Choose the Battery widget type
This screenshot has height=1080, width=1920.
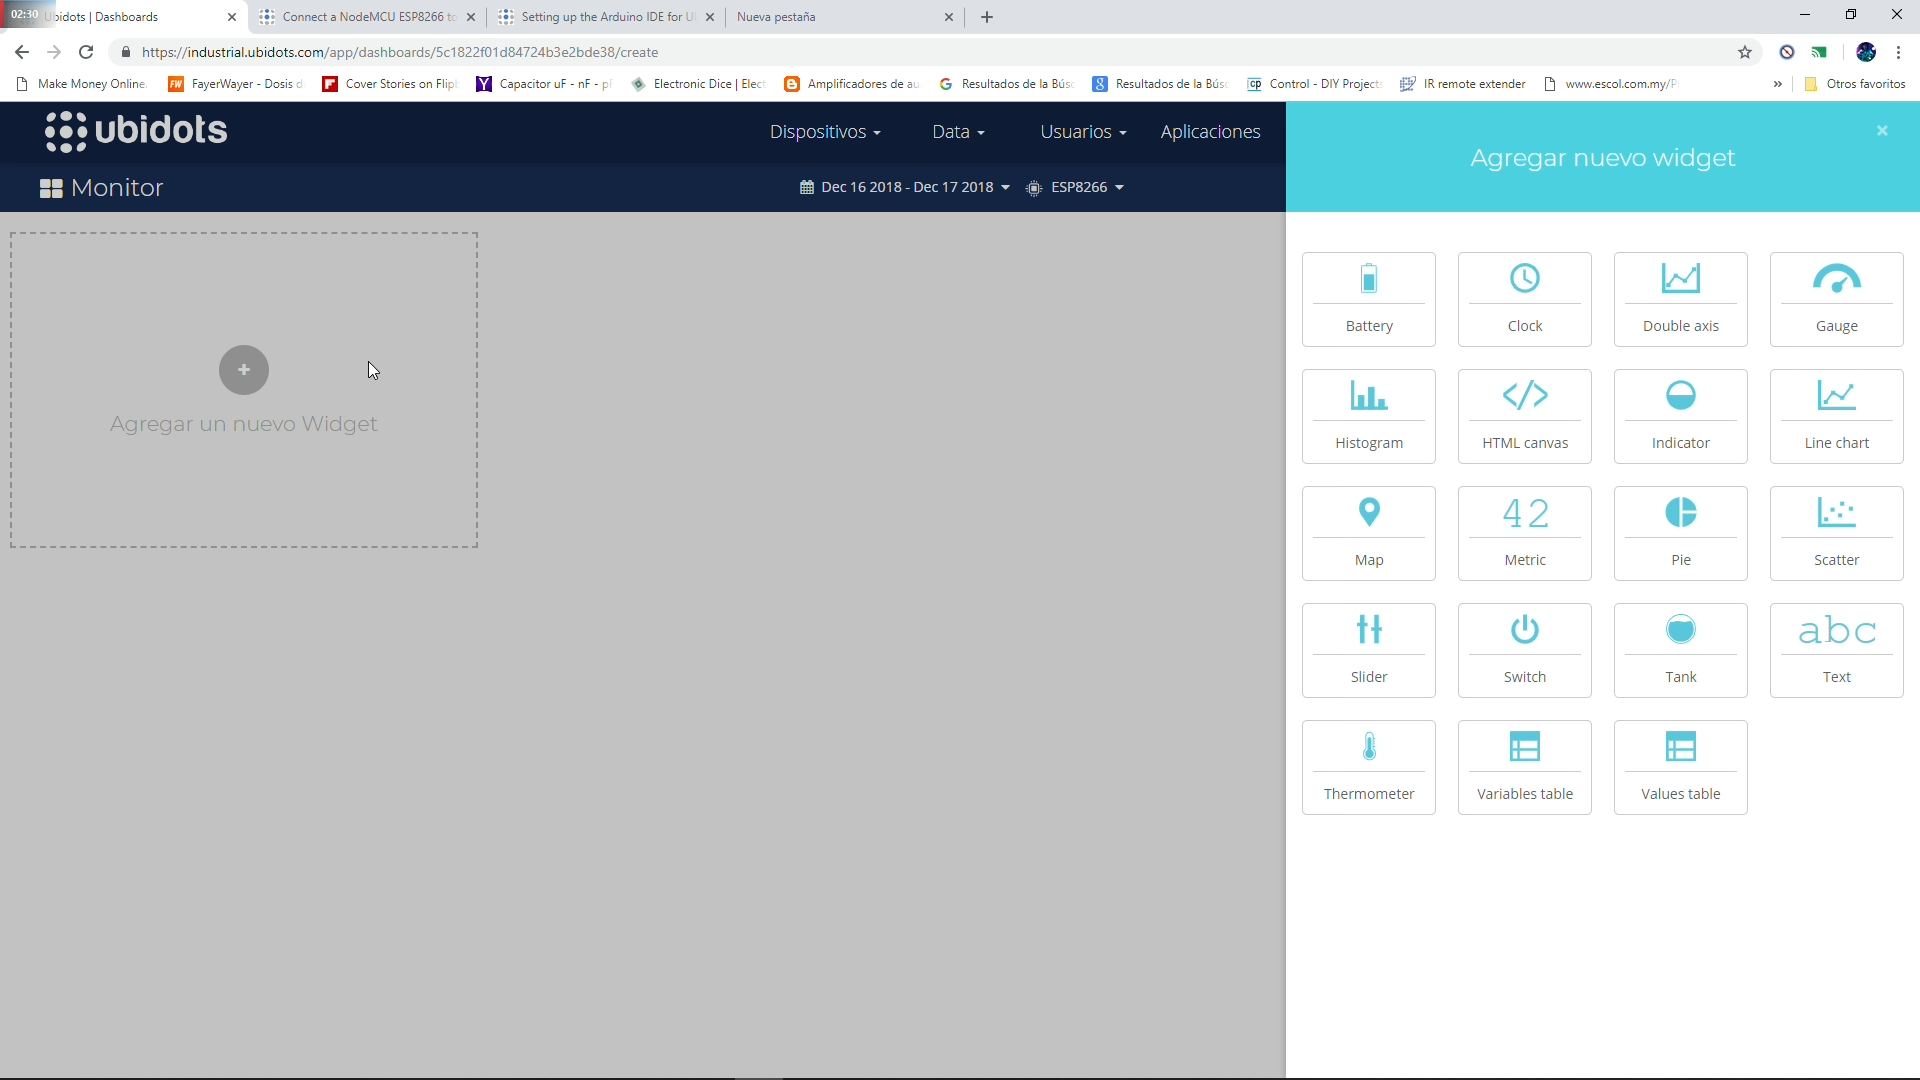coord(1368,298)
